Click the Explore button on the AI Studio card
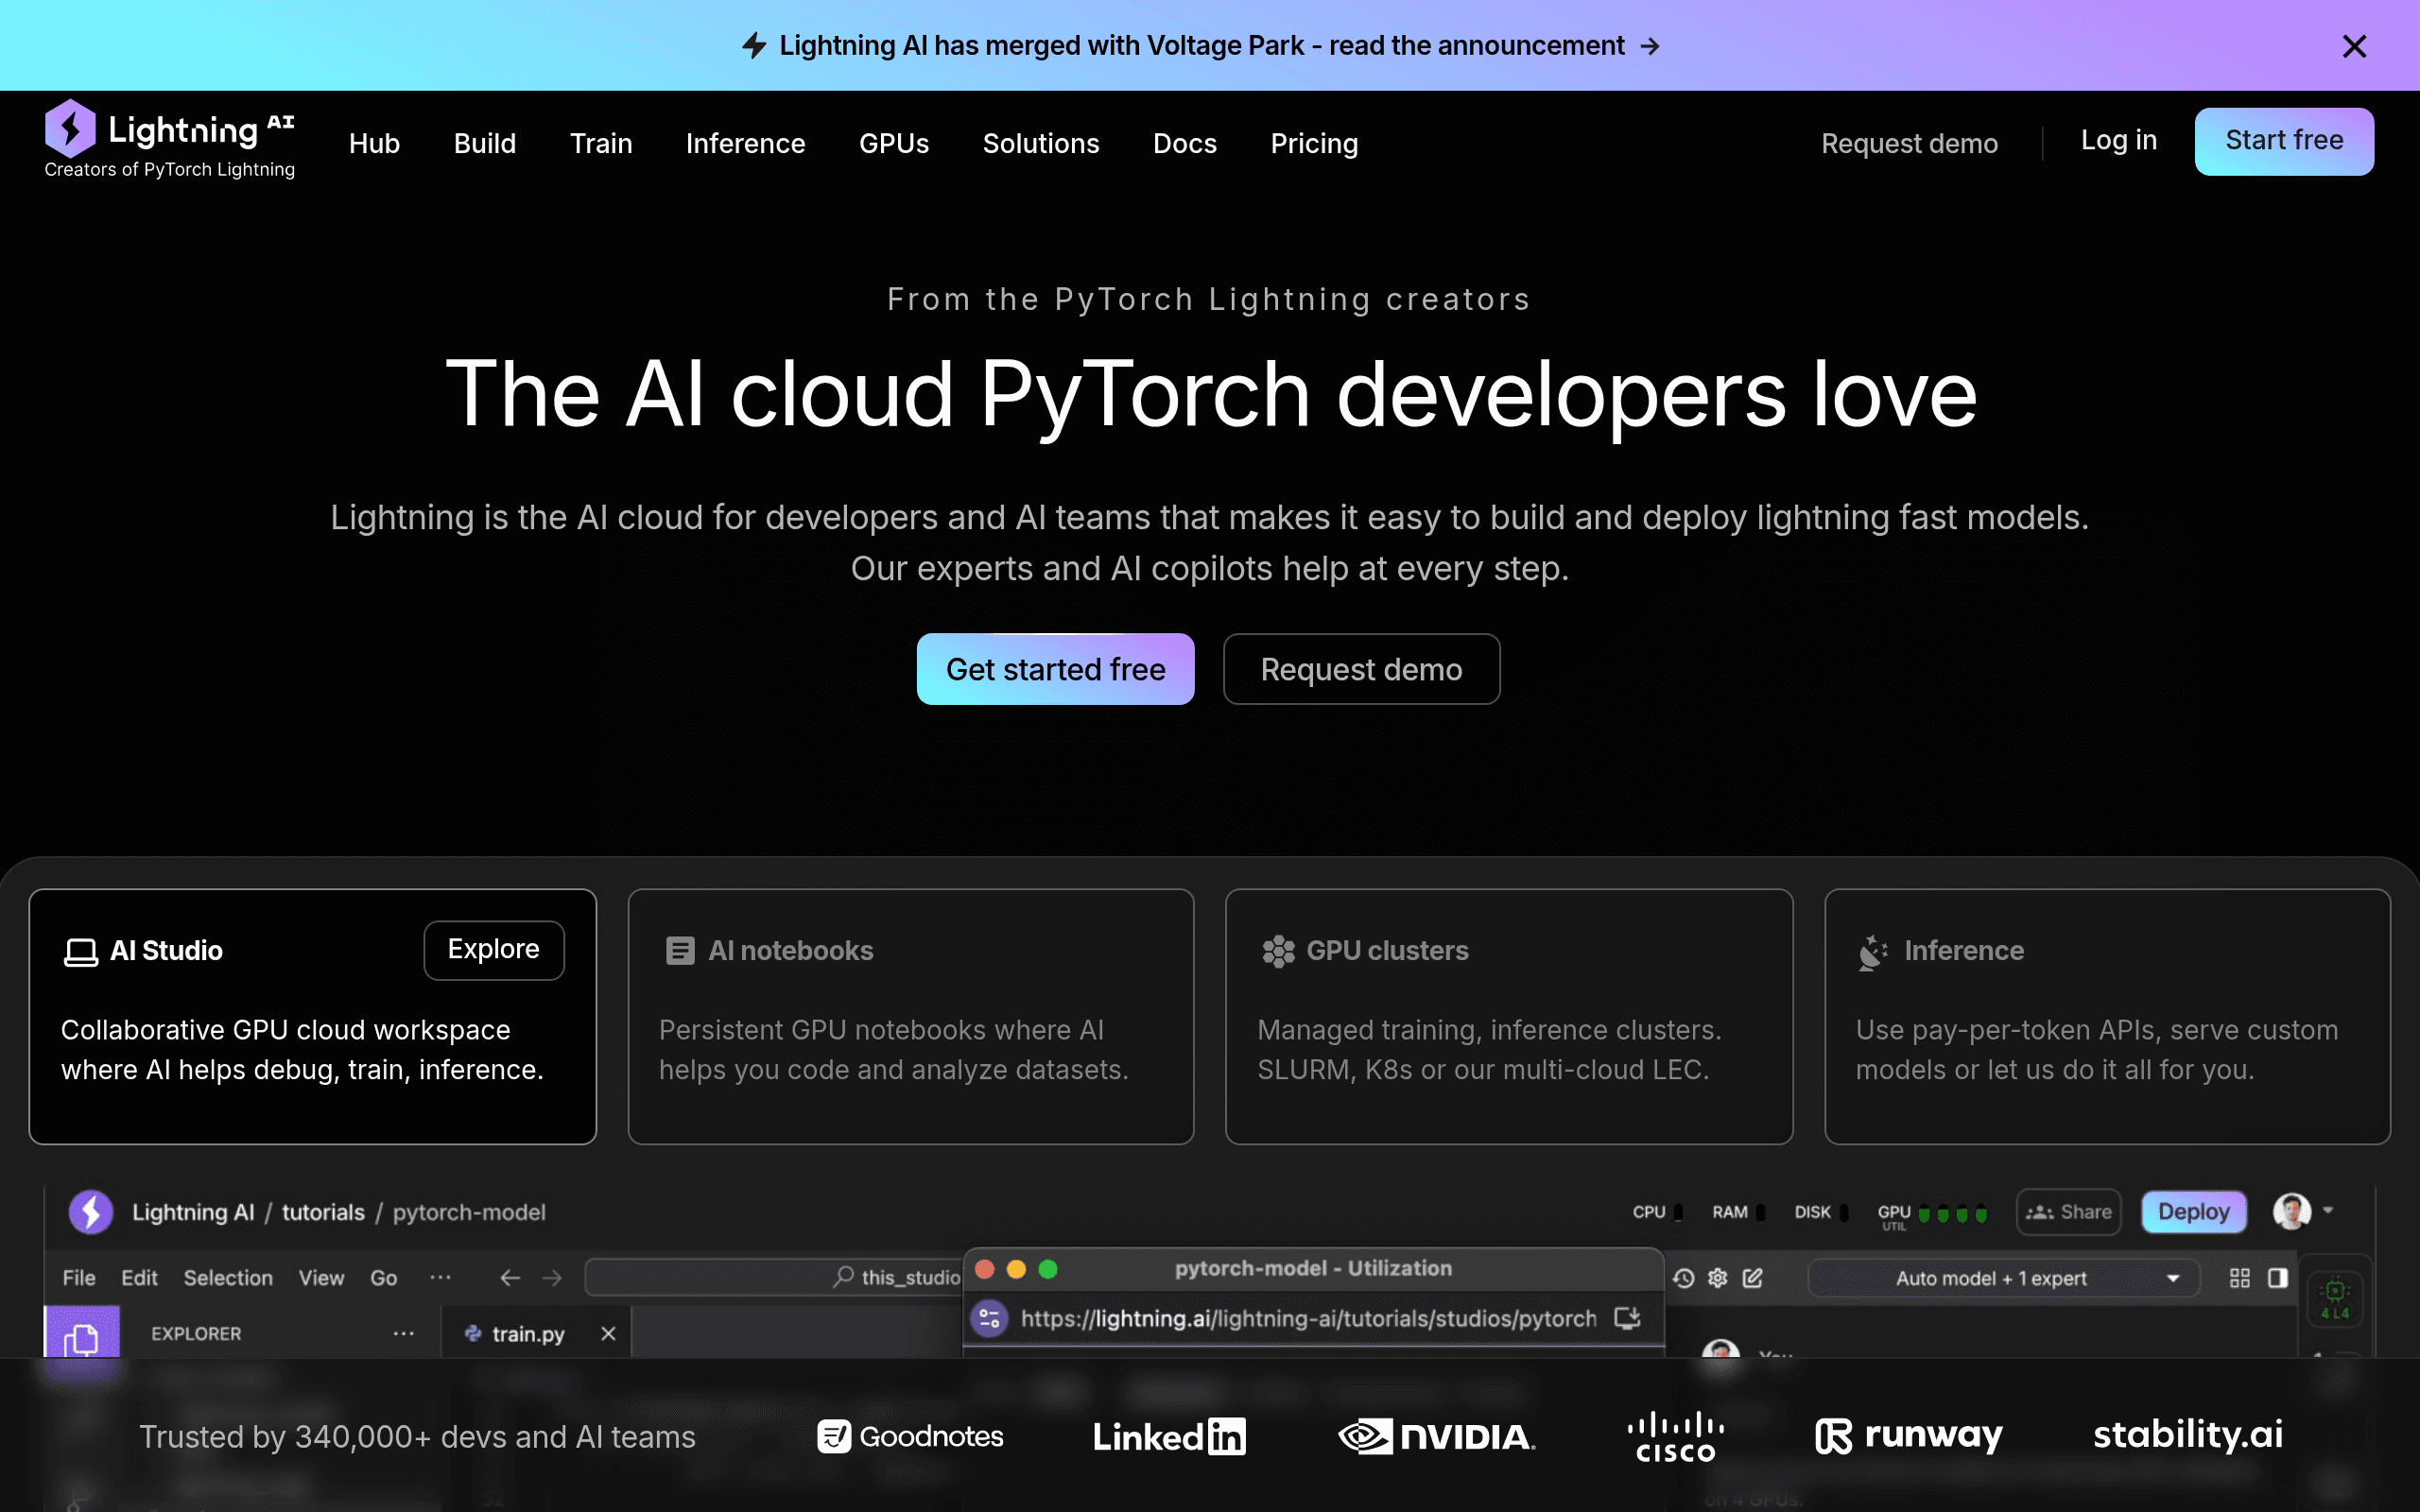Viewport: 2420px width, 1512px height. 494,949
